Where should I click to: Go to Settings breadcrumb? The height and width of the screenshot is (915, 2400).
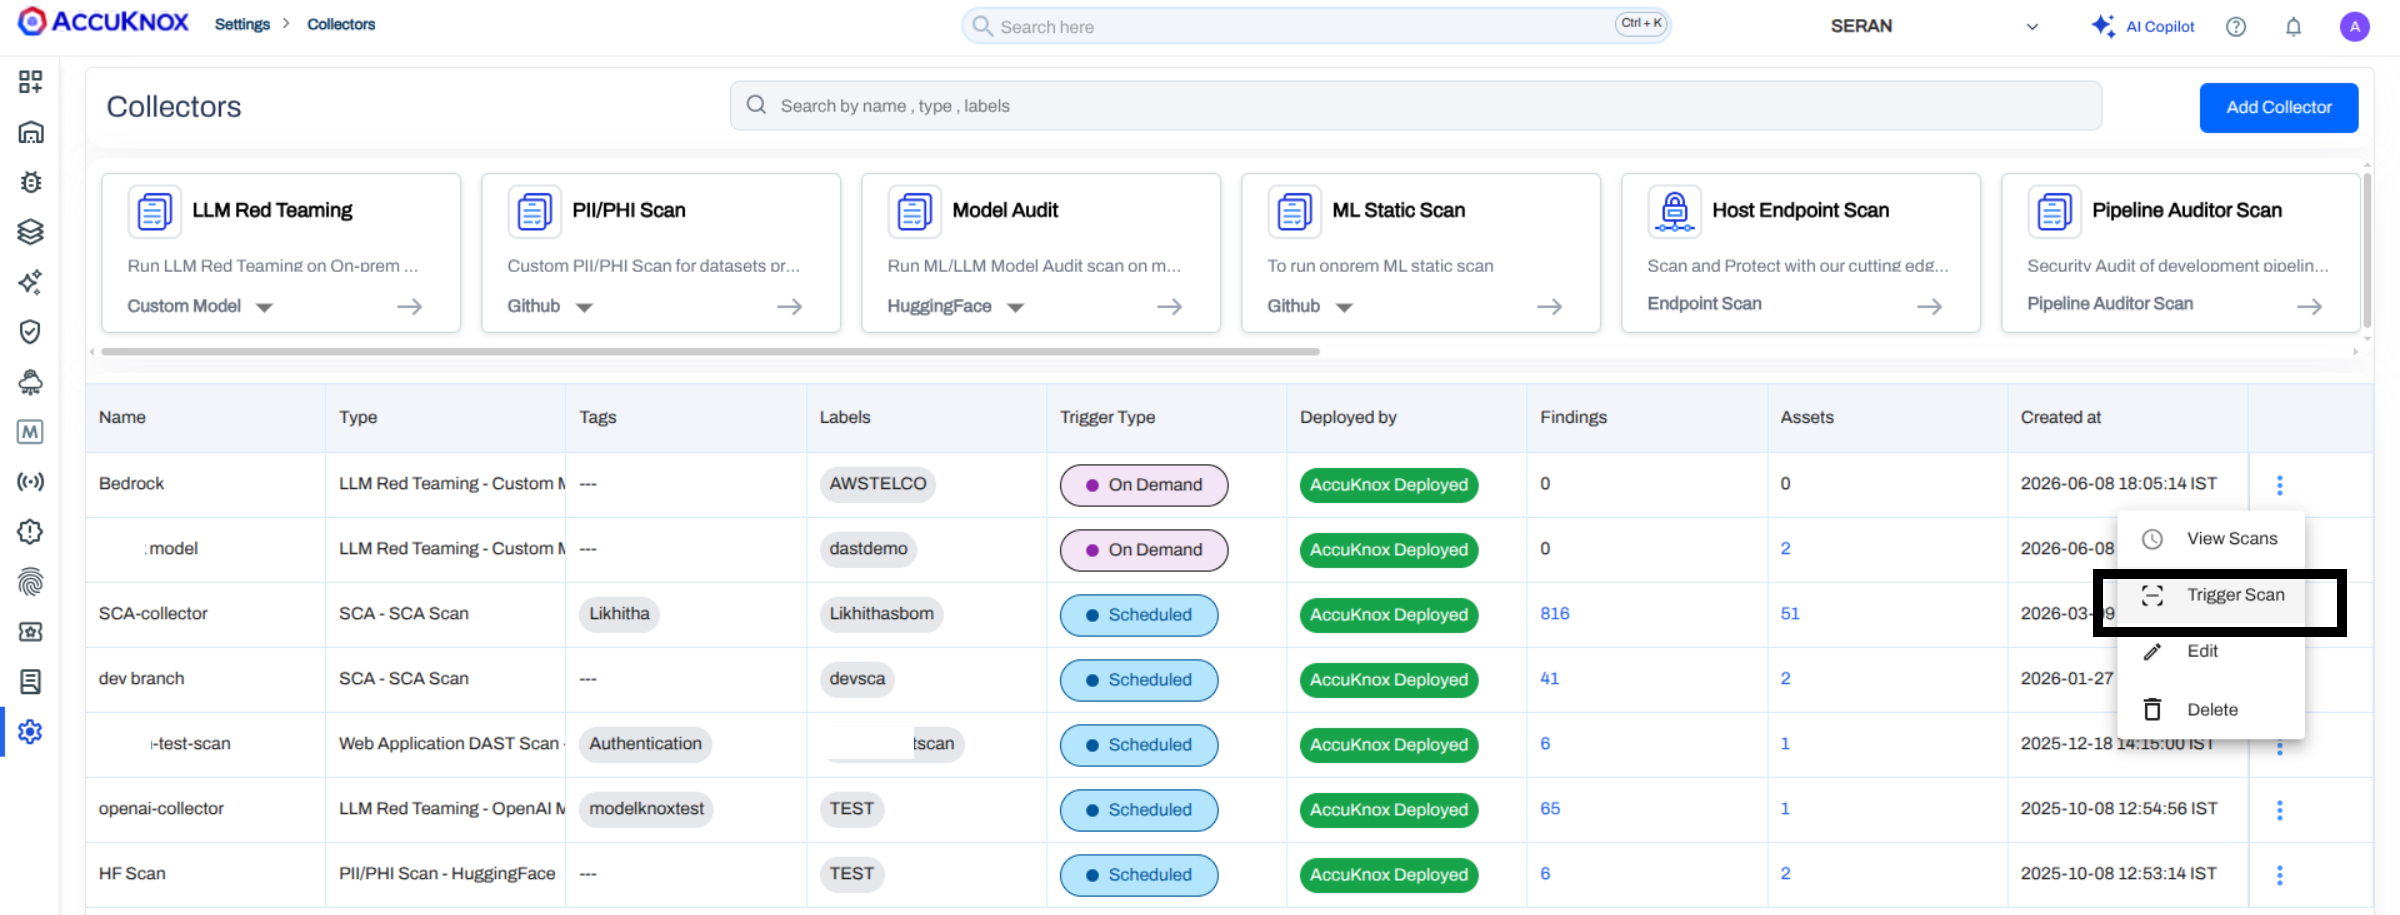242,24
